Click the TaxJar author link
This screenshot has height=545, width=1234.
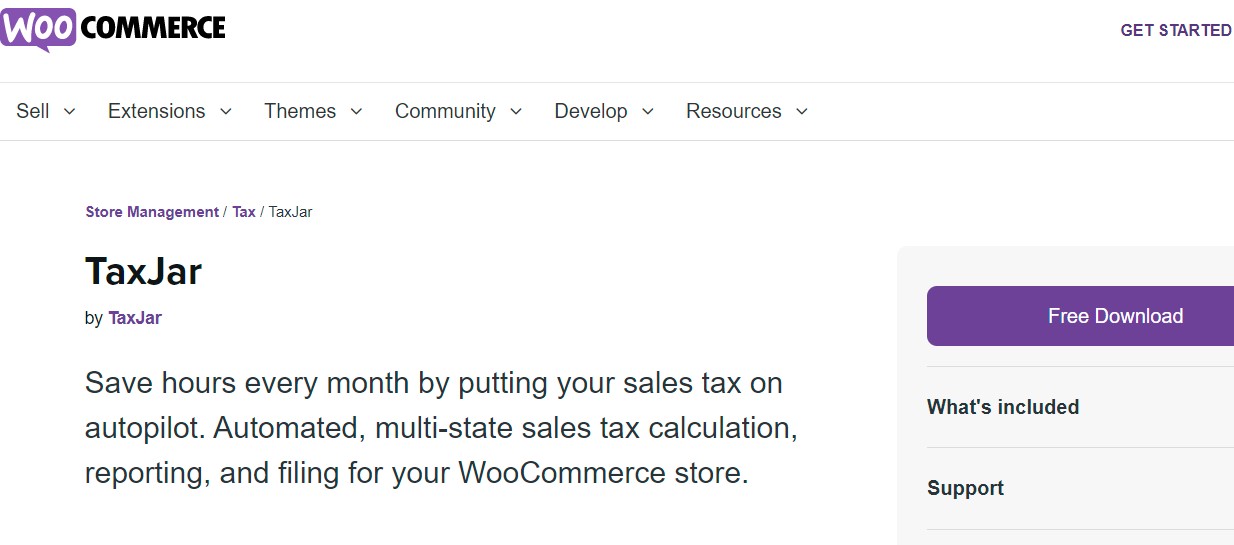(x=135, y=318)
